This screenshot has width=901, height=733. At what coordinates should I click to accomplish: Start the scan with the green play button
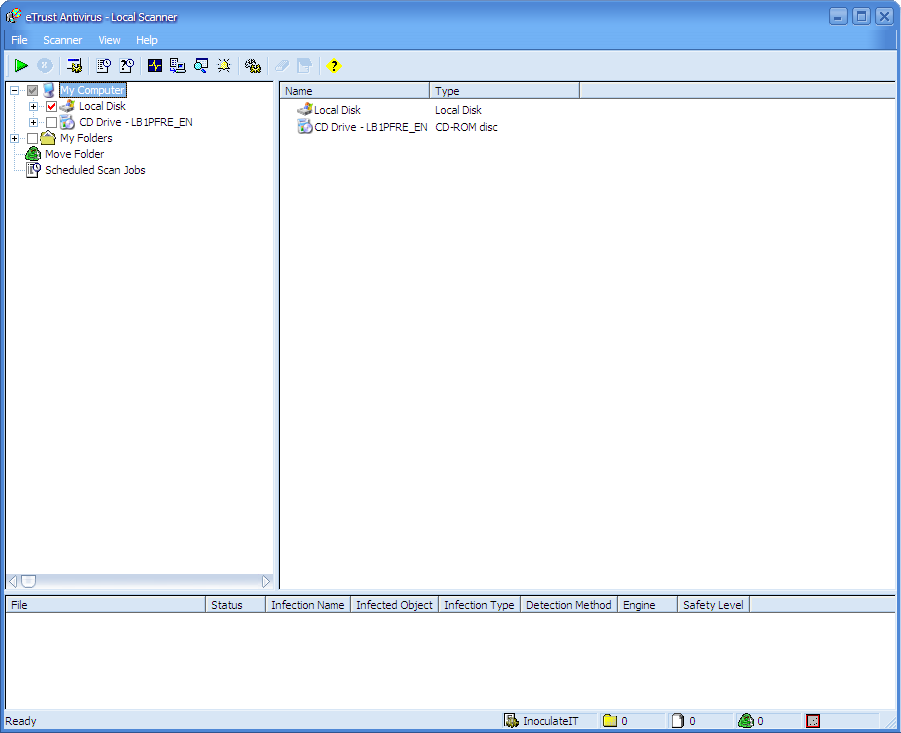point(21,66)
